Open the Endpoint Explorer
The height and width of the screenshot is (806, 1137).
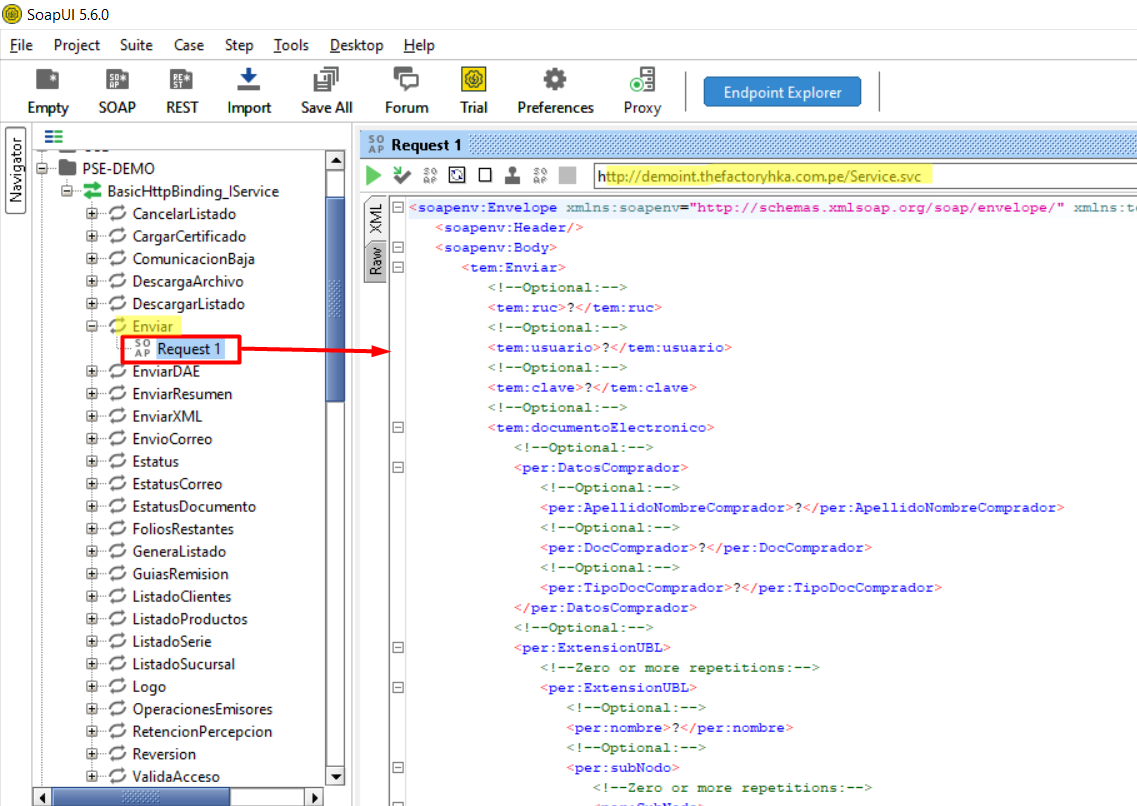tap(782, 92)
